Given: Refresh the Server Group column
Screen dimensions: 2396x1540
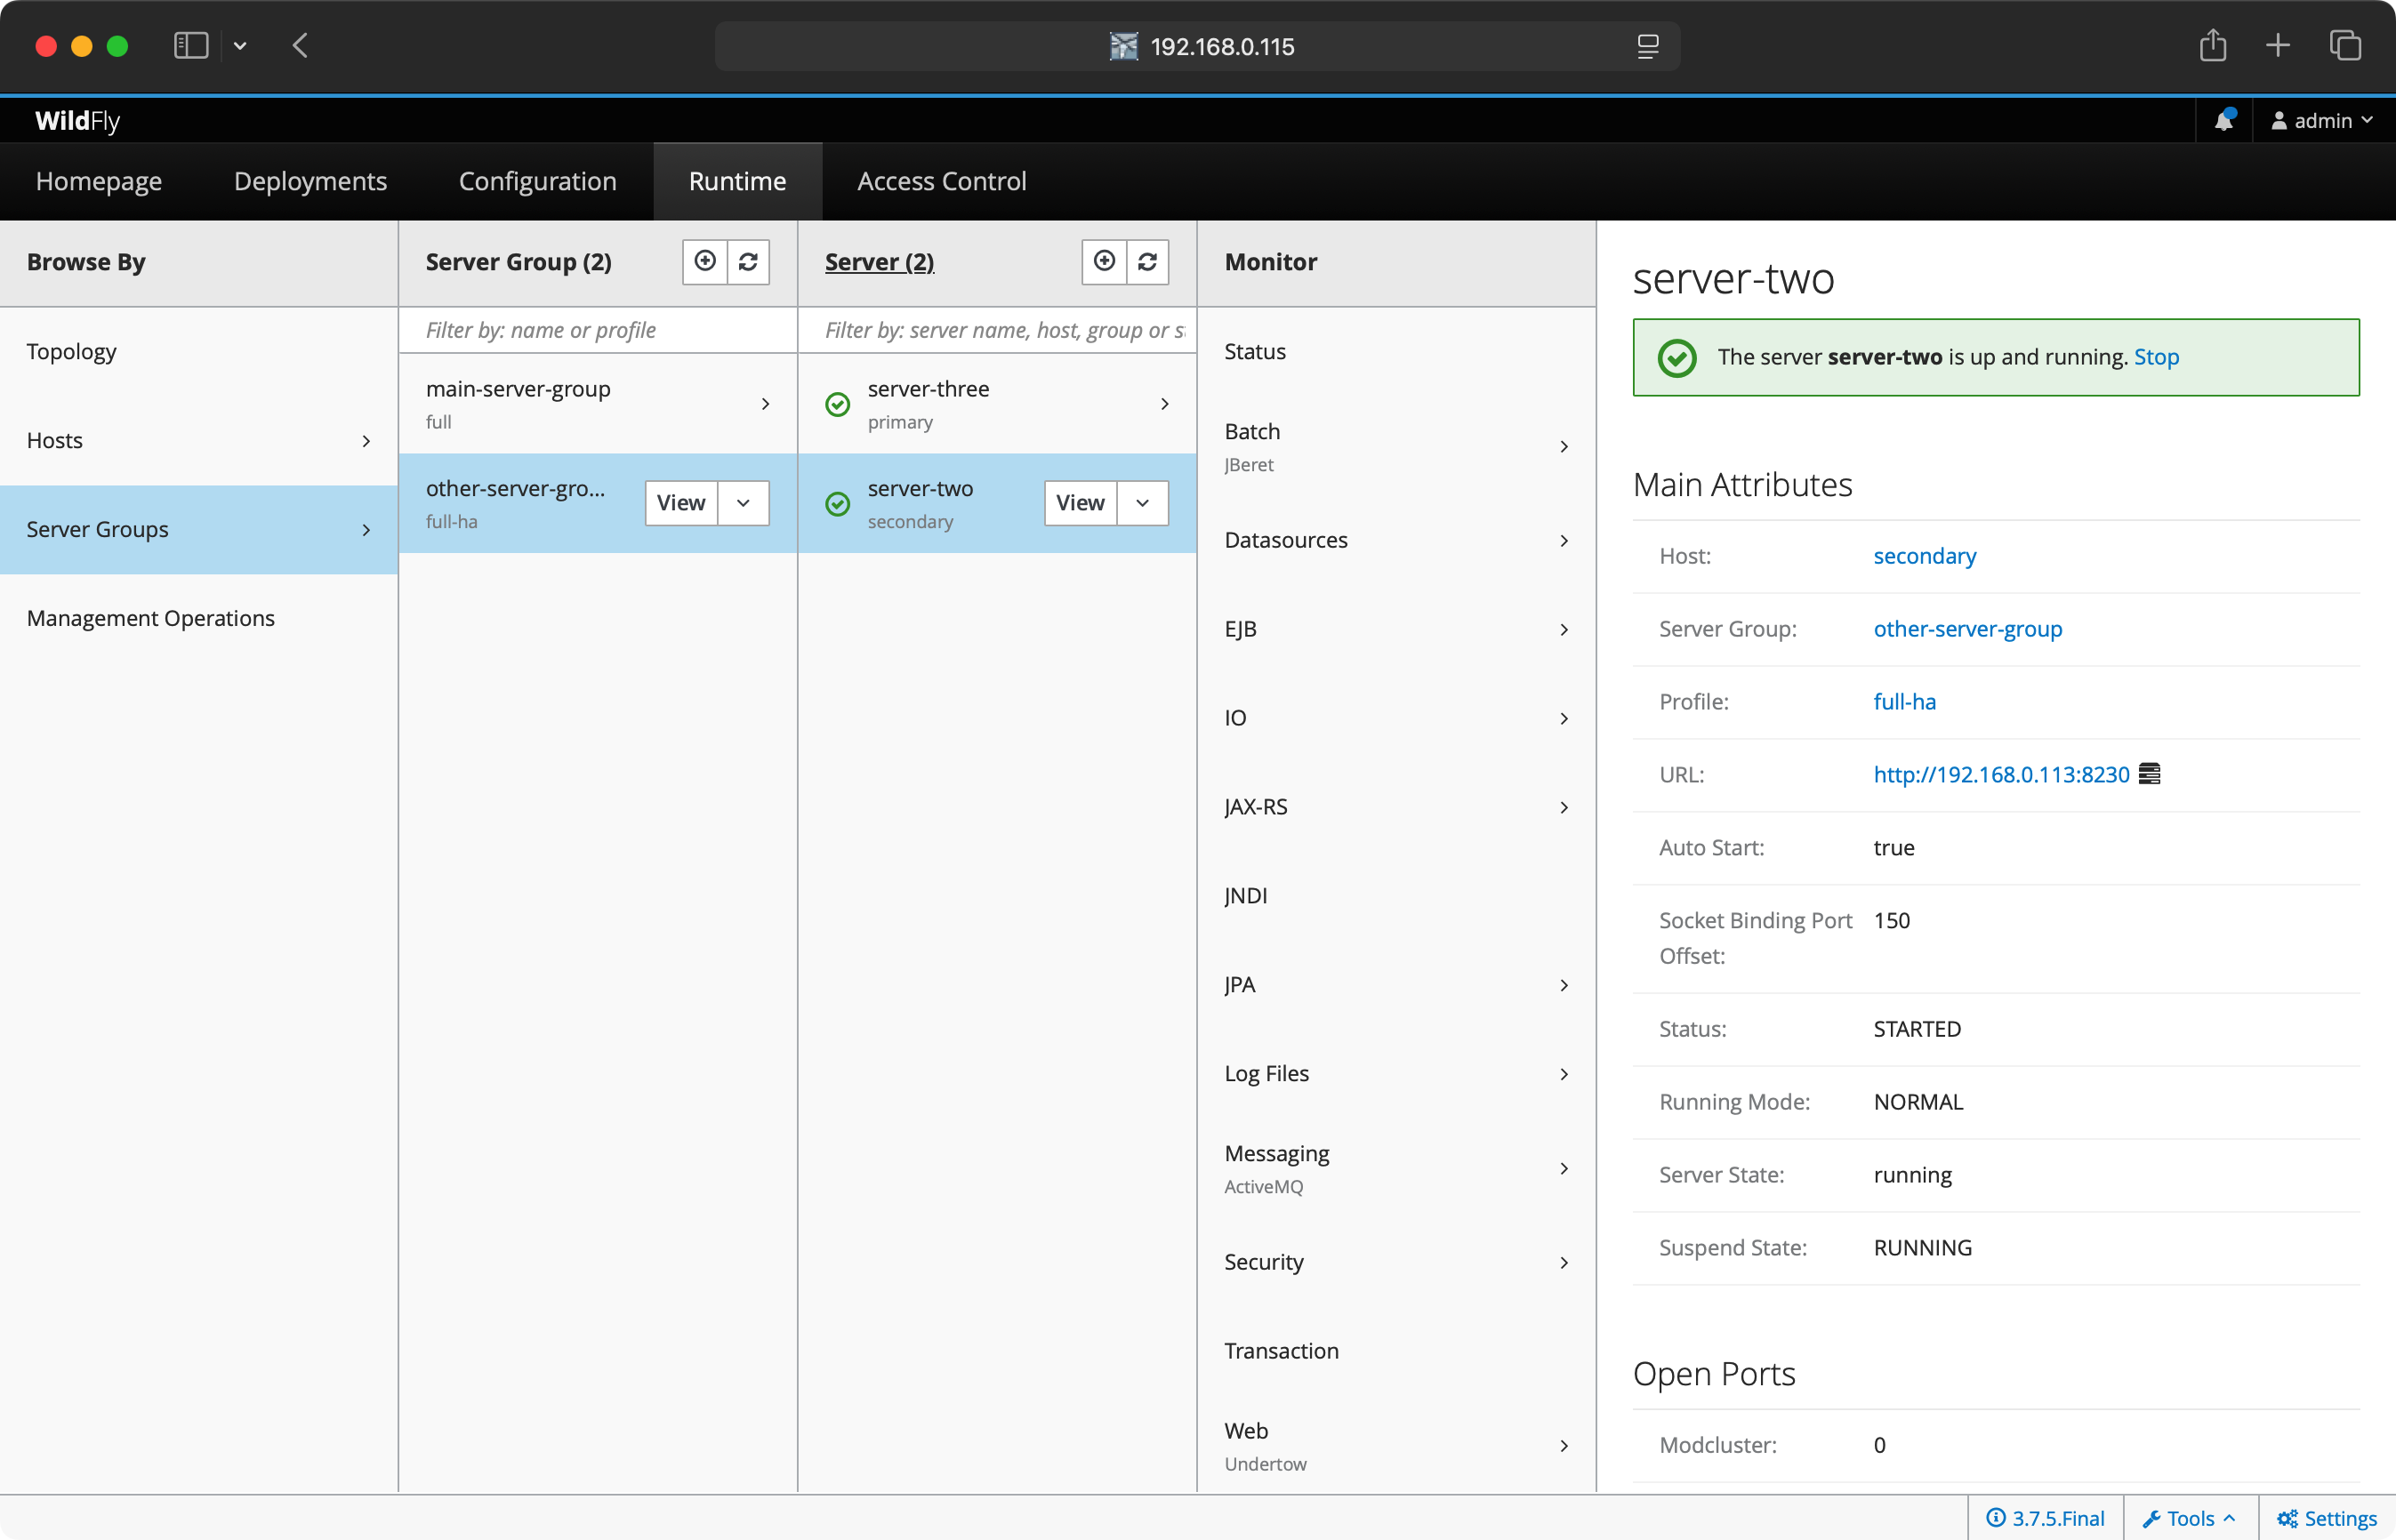Looking at the screenshot, I should click(x=748, y=262).
